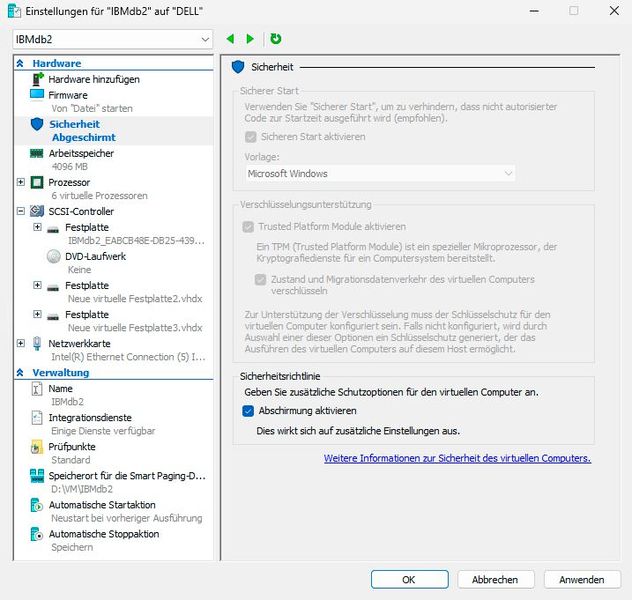The height and width of the screenshot is (600, 632).
Task: Click the Sicherheit shield icon in sidebar
Action: pyautogui.click(x=37, y=124)
